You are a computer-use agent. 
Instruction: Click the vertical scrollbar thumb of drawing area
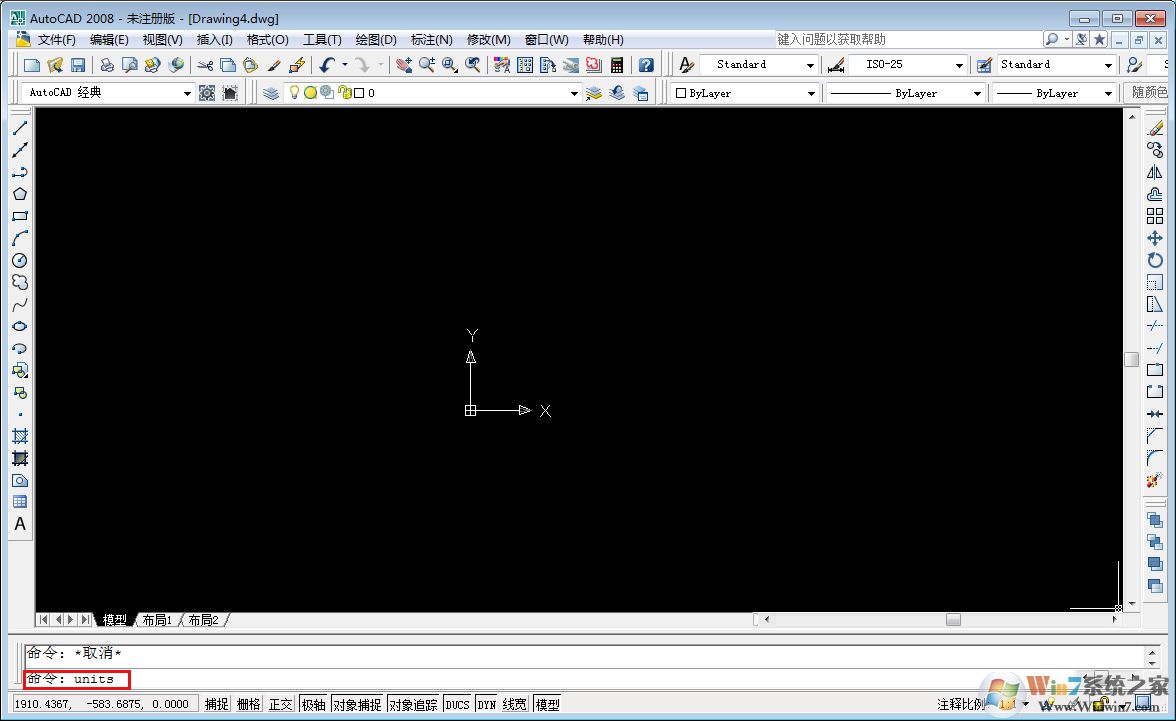(1132, 359)
